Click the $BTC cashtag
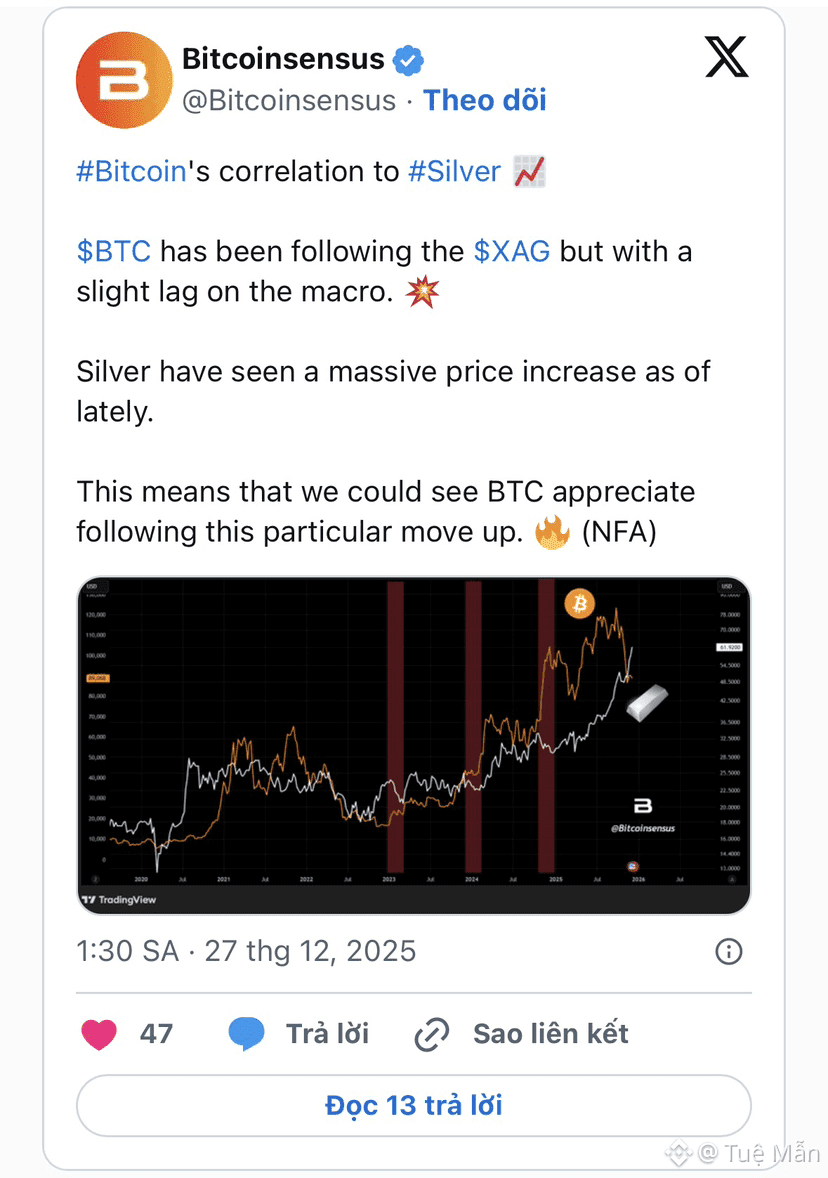 (x=113, y=250)
